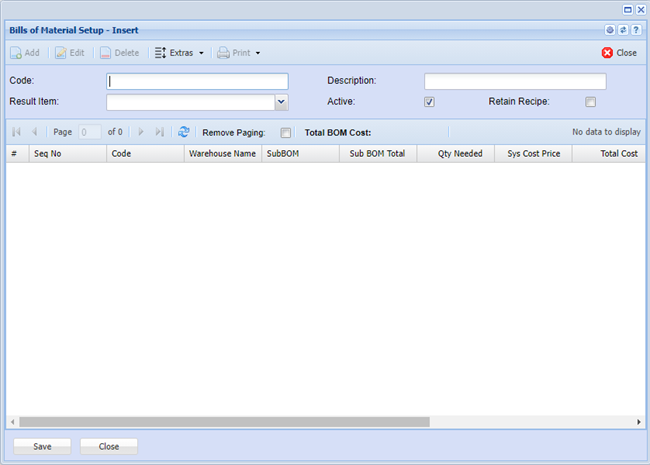
Task: Expand the Extras menu
Action: [179, 53]
